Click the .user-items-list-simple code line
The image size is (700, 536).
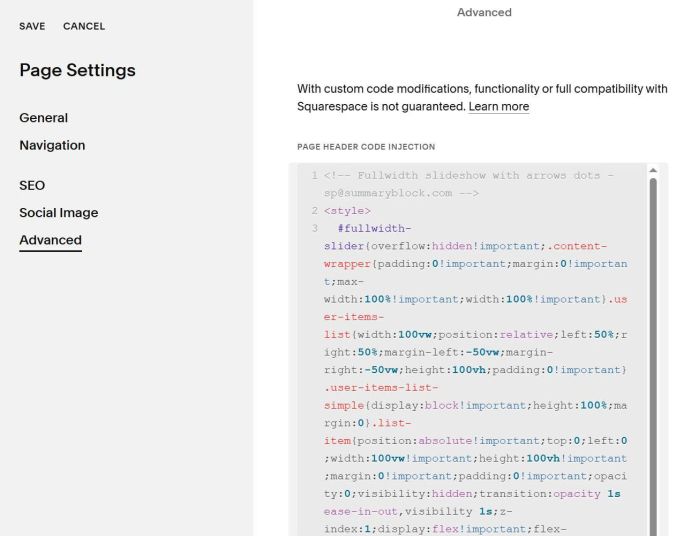click(381, 387)
